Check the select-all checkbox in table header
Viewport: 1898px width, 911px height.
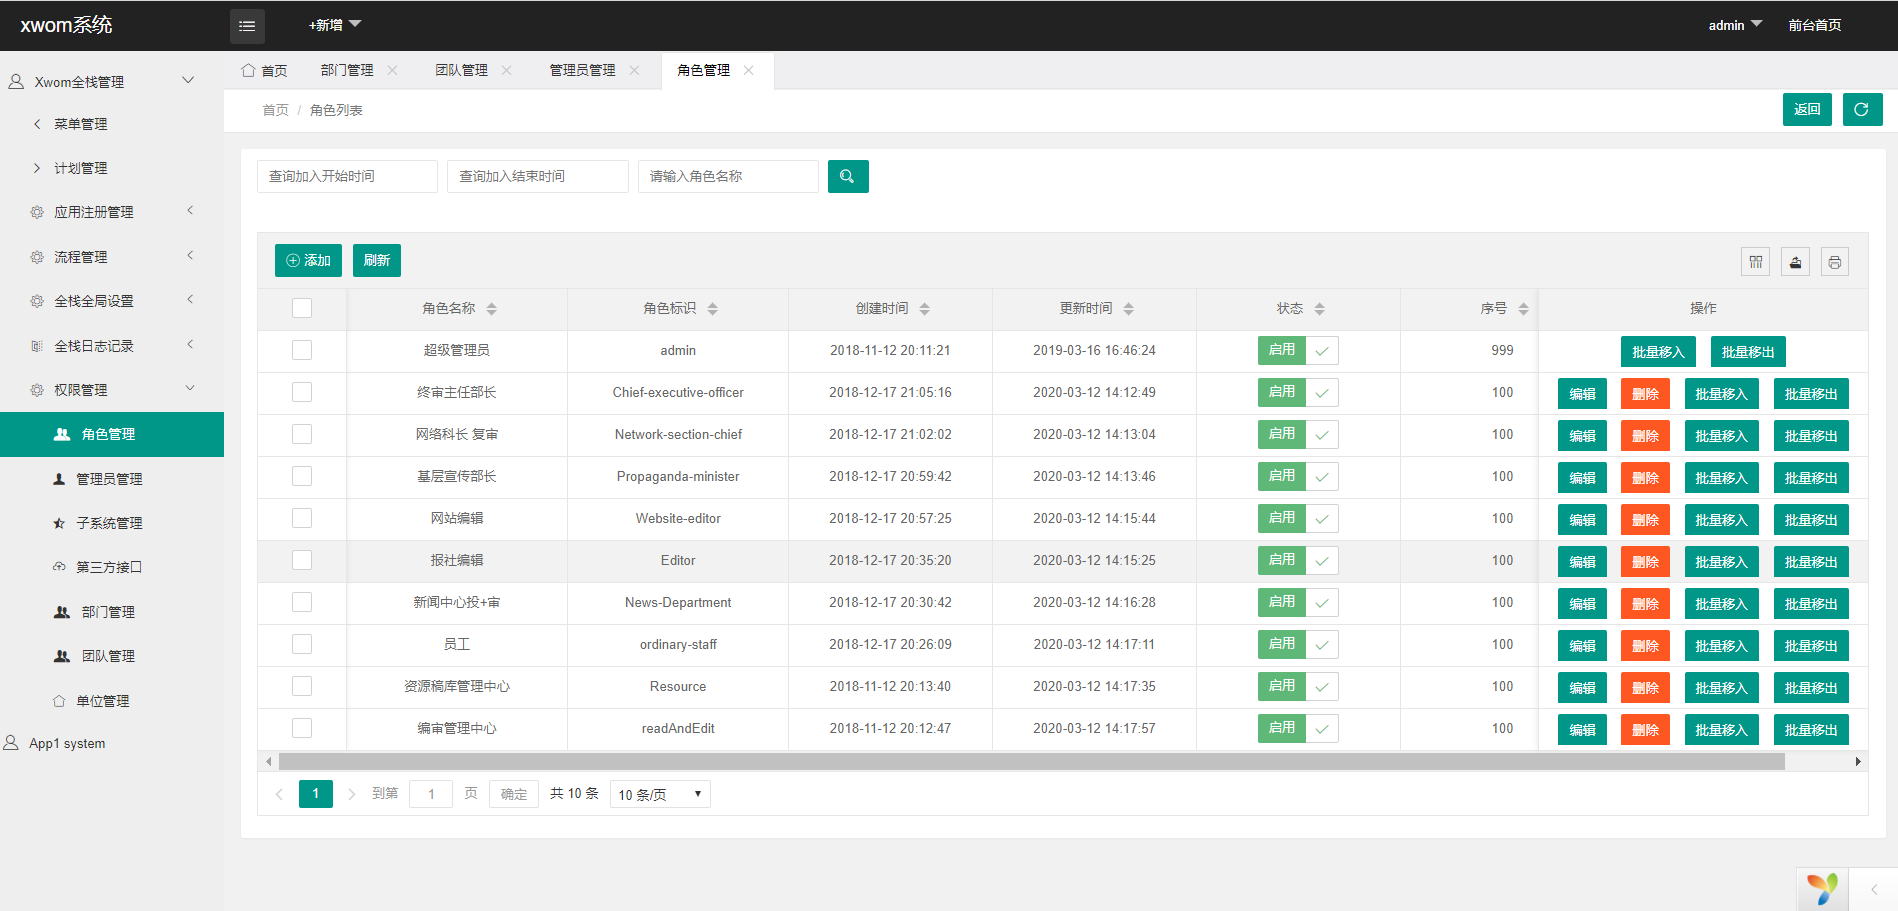[x=302, y=308]
